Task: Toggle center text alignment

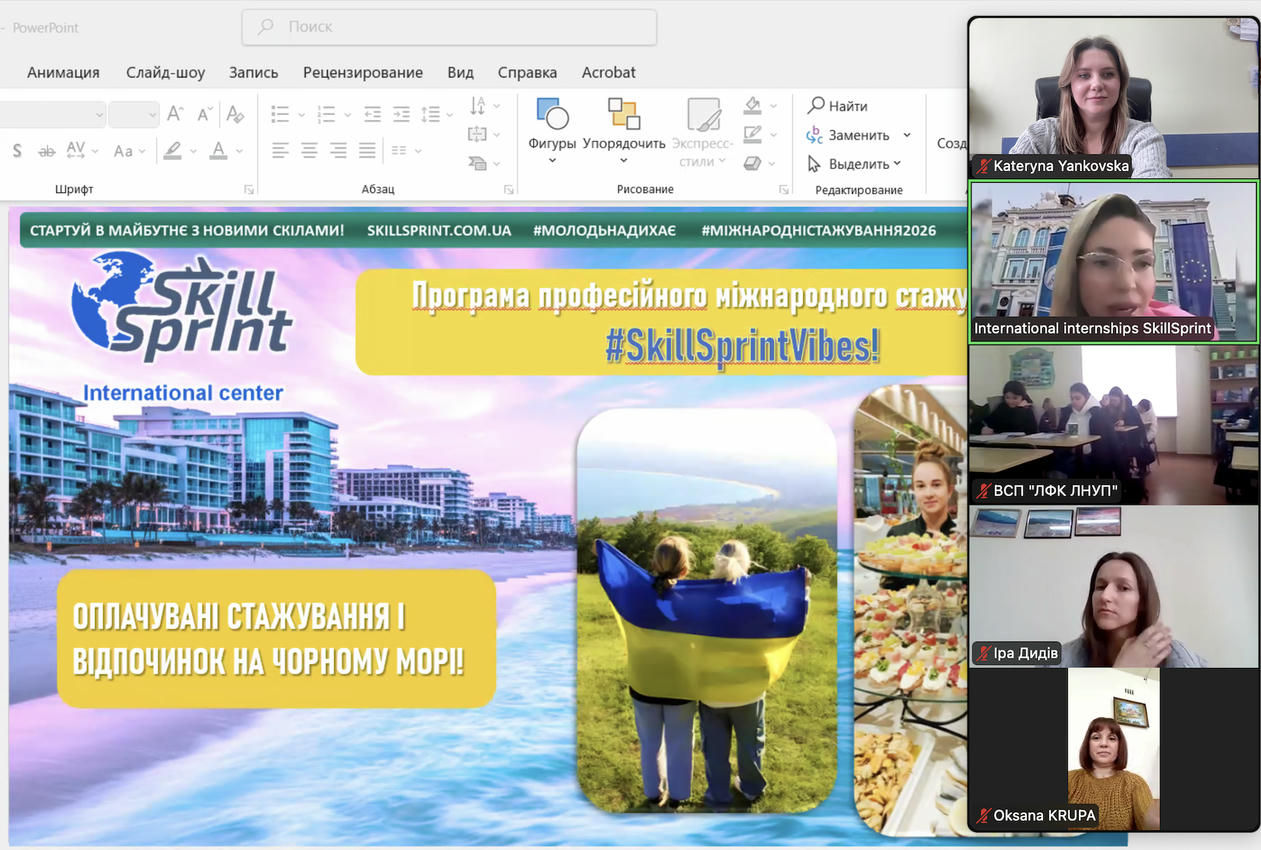Action: point(310,151)
